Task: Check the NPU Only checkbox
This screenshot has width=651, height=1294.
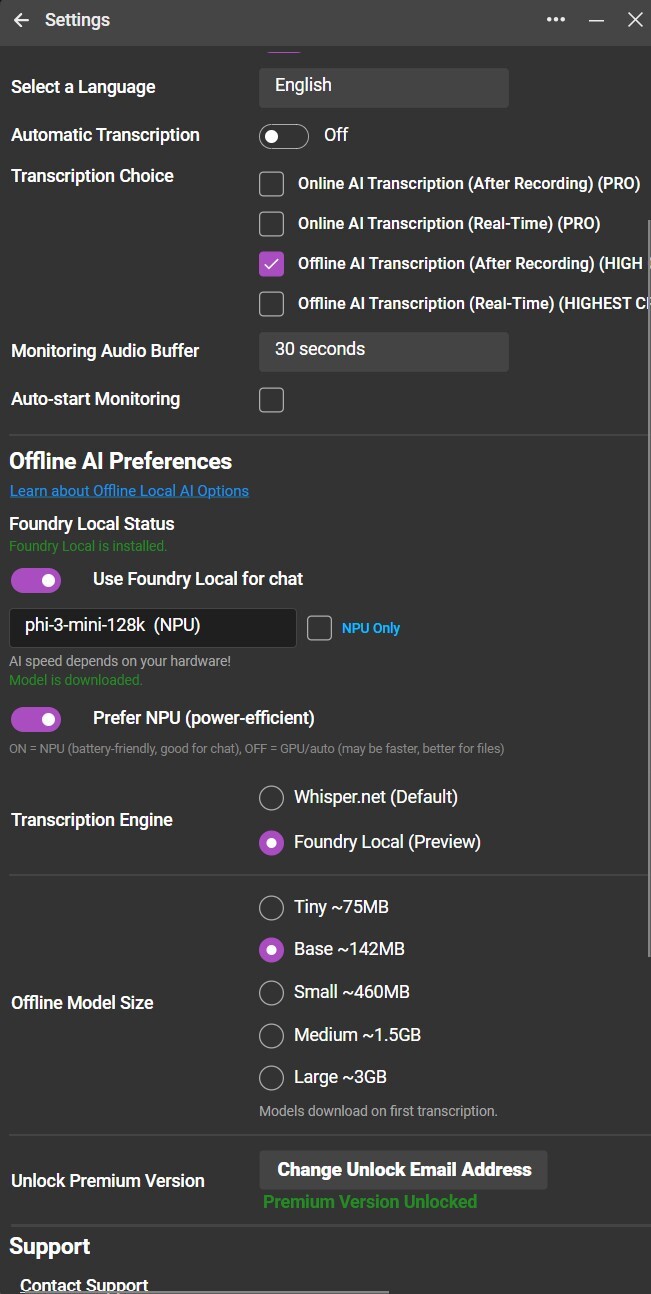Action: [x=319, y=628]
